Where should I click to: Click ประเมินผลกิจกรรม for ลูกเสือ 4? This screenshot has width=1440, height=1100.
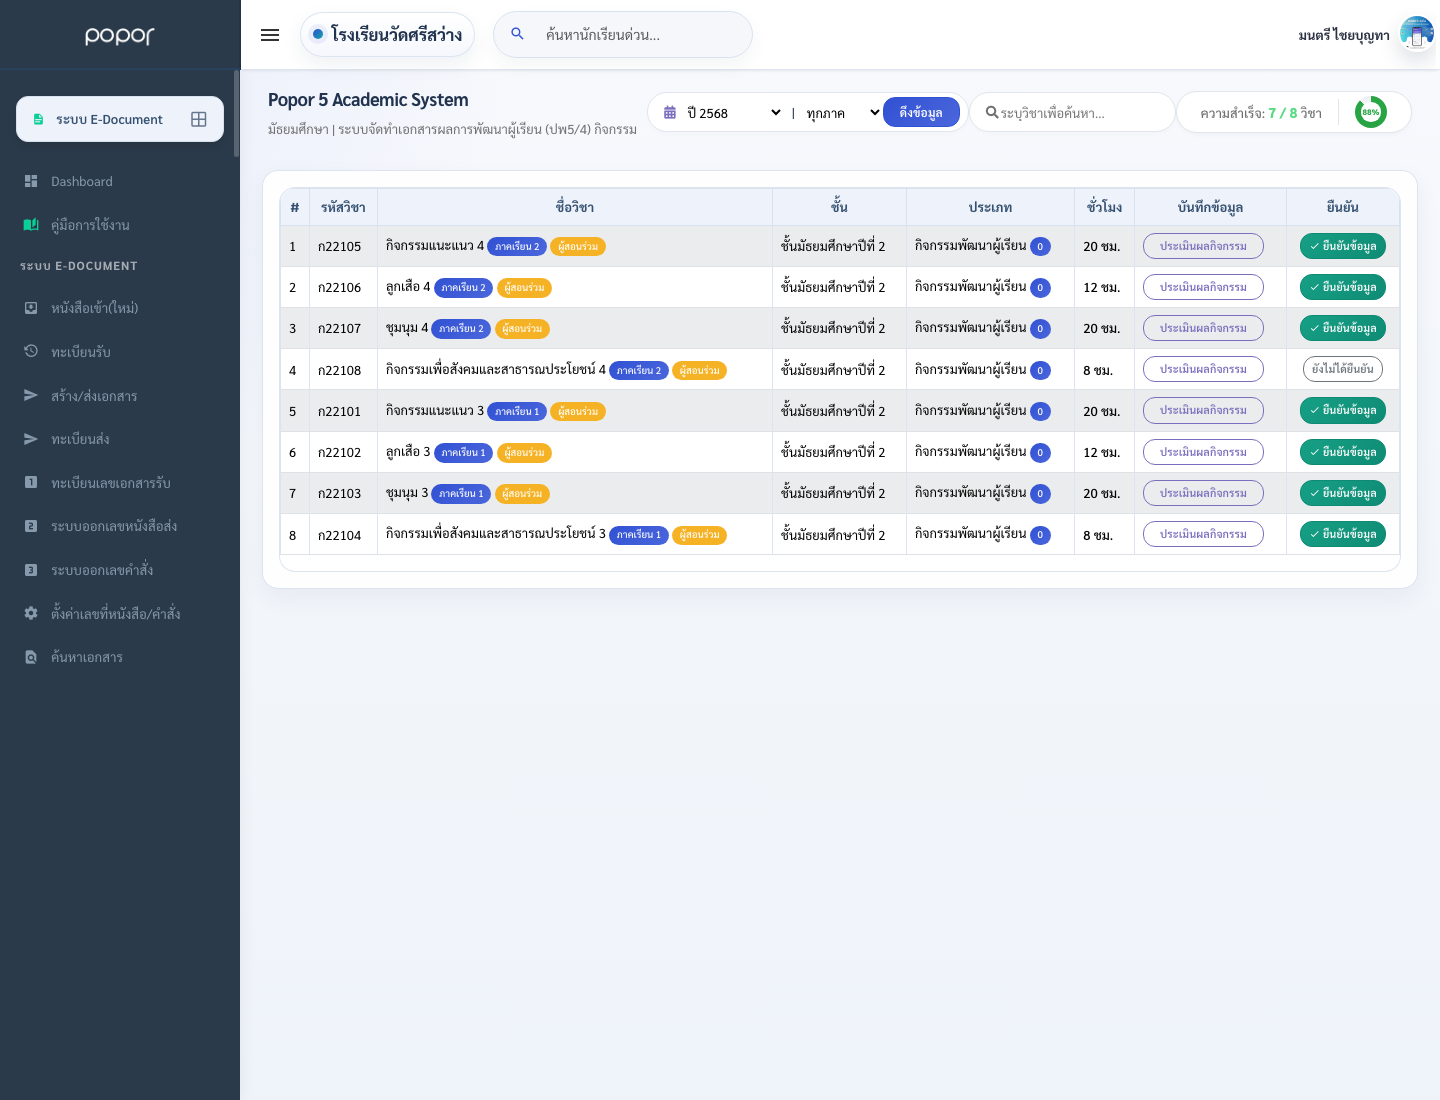coord(1203,287)
